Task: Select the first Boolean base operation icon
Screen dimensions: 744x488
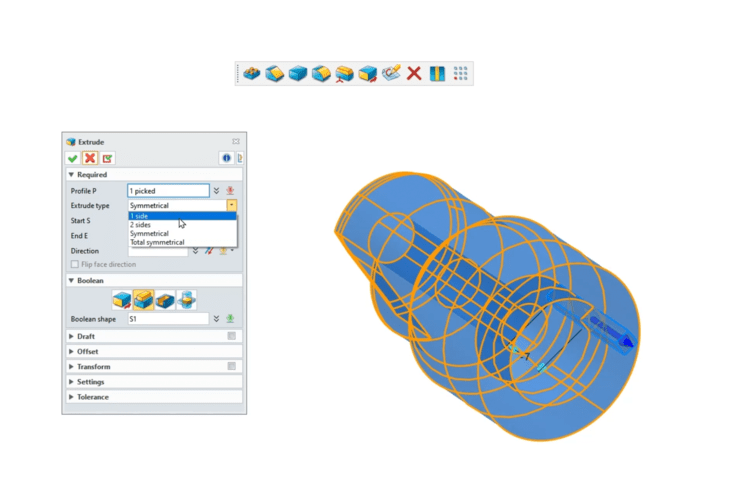Action: tap(121, 299)
